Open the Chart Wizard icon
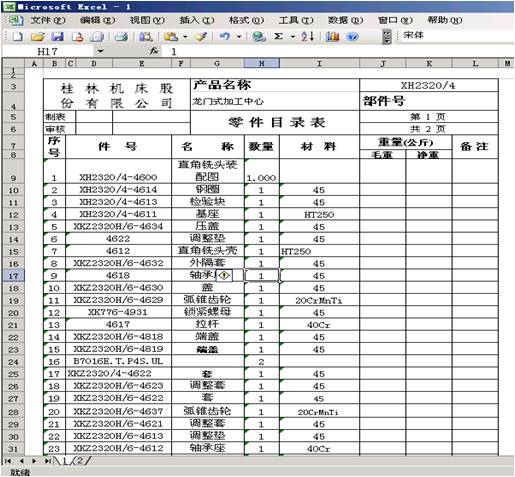The image size is (515, 477). 332,36
